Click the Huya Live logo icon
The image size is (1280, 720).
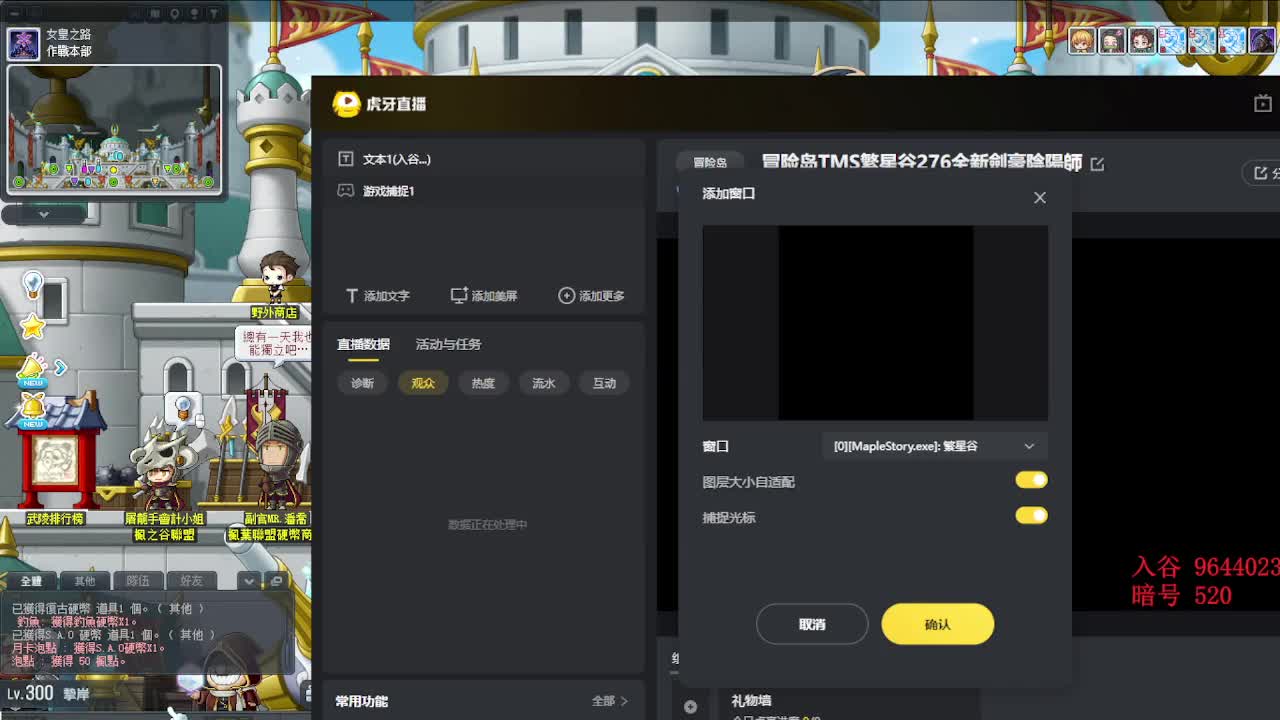tap(346, 104)
